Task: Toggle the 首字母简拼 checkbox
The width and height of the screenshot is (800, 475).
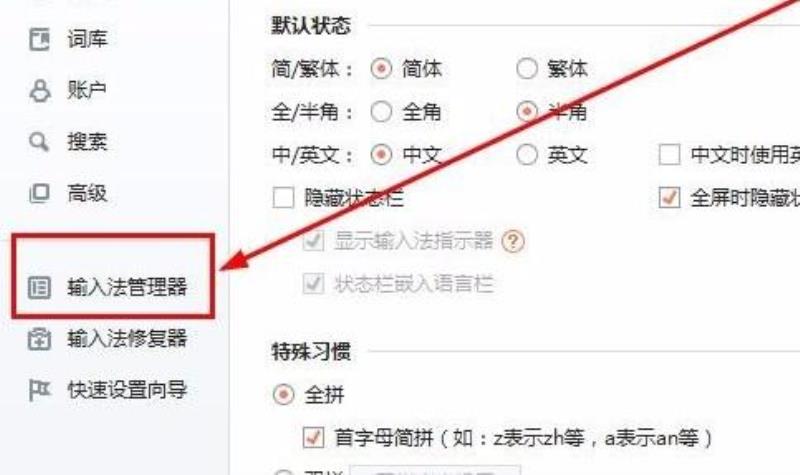Action: point(313,437)
